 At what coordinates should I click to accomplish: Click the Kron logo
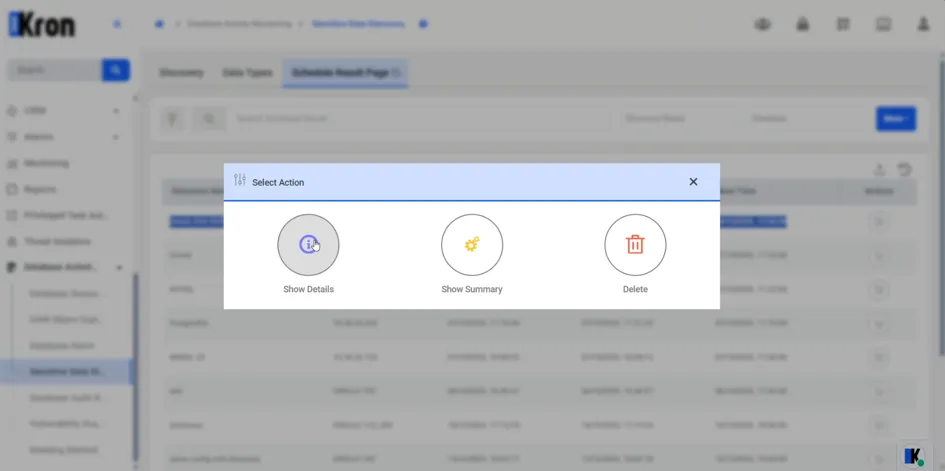point(42,25)
